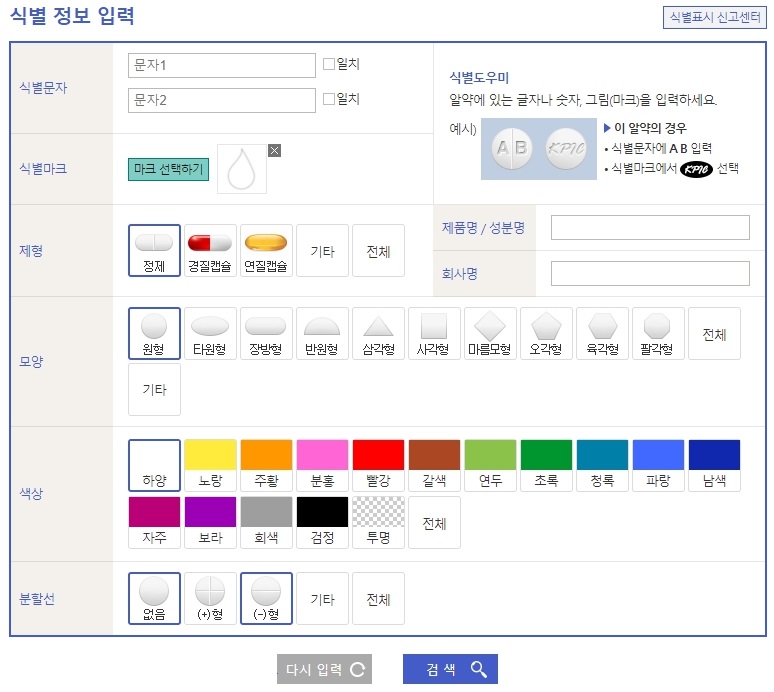The height and width of the screenshot is (692, 774).
Task: Click the 검색 search button
Action: (450, 669)
